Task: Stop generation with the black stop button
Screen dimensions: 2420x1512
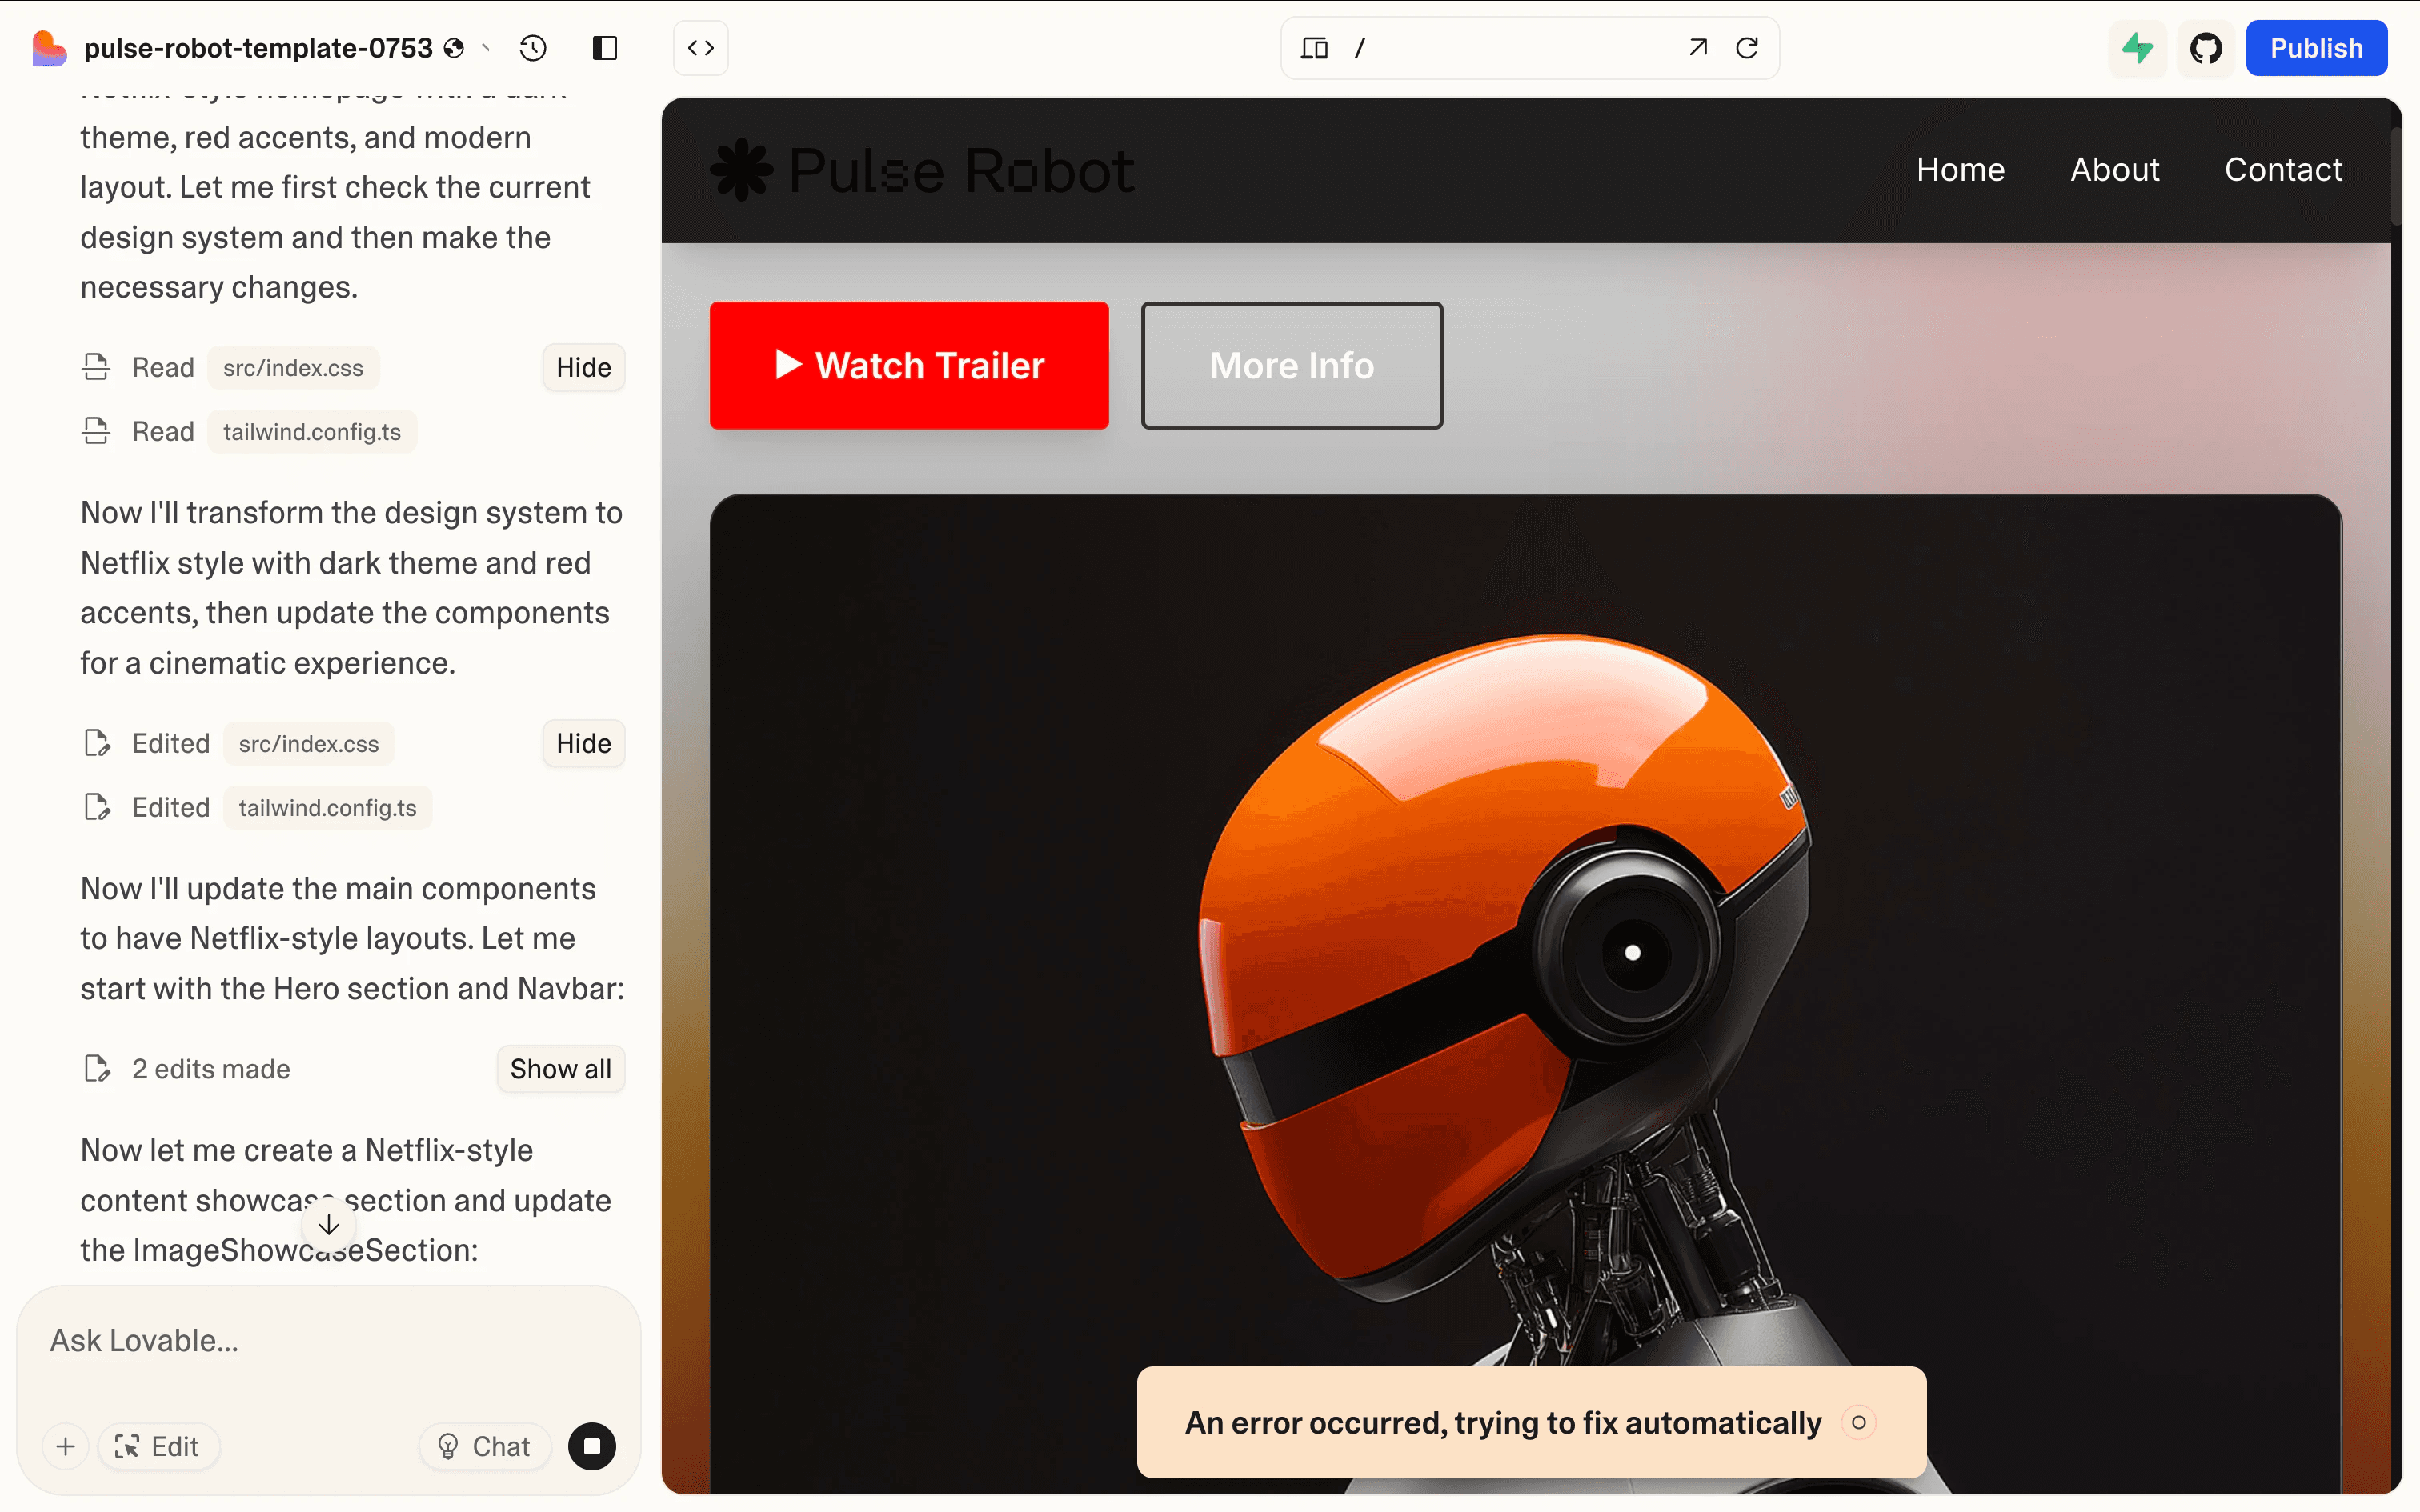Action: pos(592,1447)
